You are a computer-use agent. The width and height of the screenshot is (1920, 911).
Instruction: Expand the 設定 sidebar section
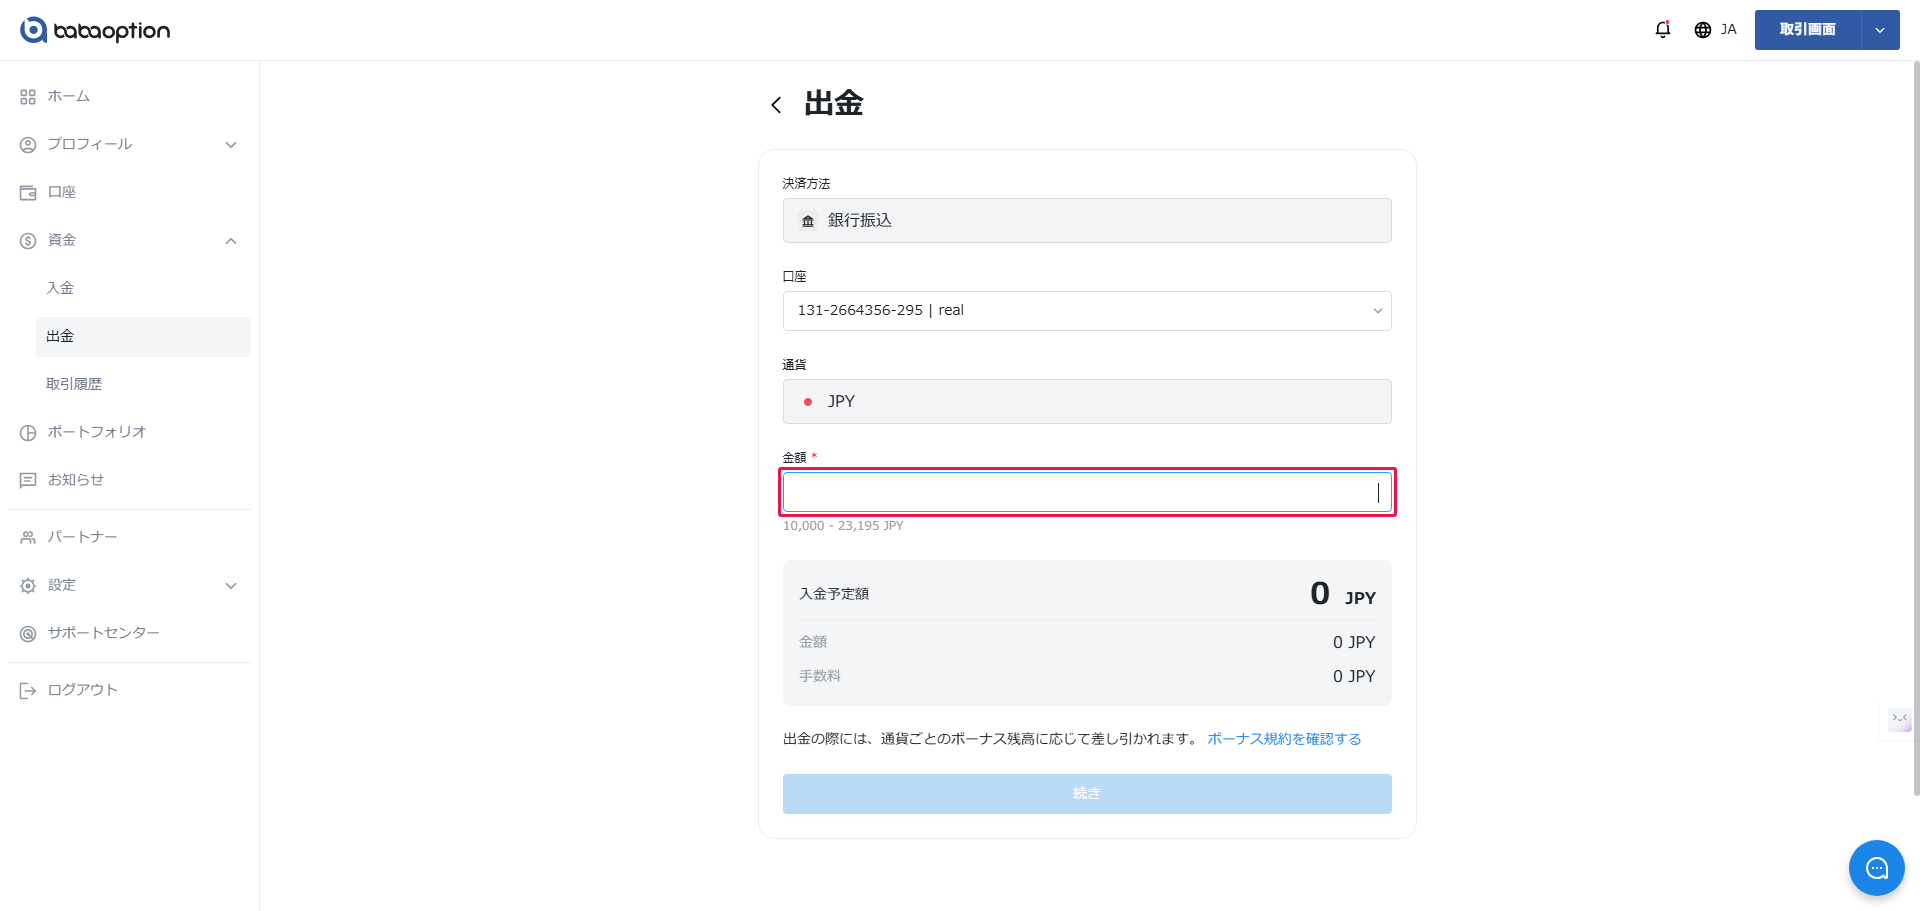tap(231, 586)
